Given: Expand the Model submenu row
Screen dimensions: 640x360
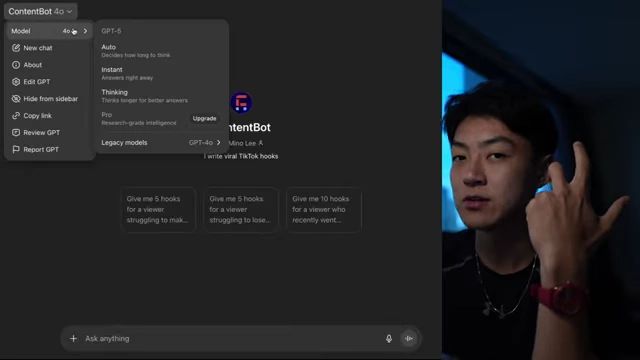Looking at the screenshot, I should click(x=49, y=31).
